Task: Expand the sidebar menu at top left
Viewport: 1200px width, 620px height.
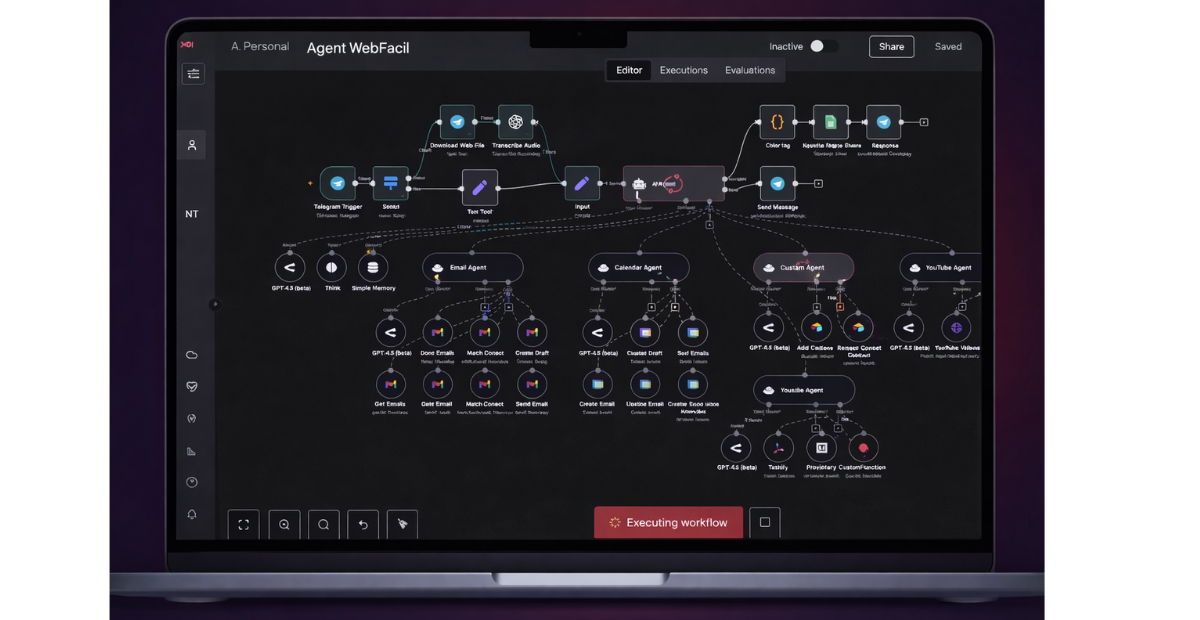Action: click(x=193, y=74)
